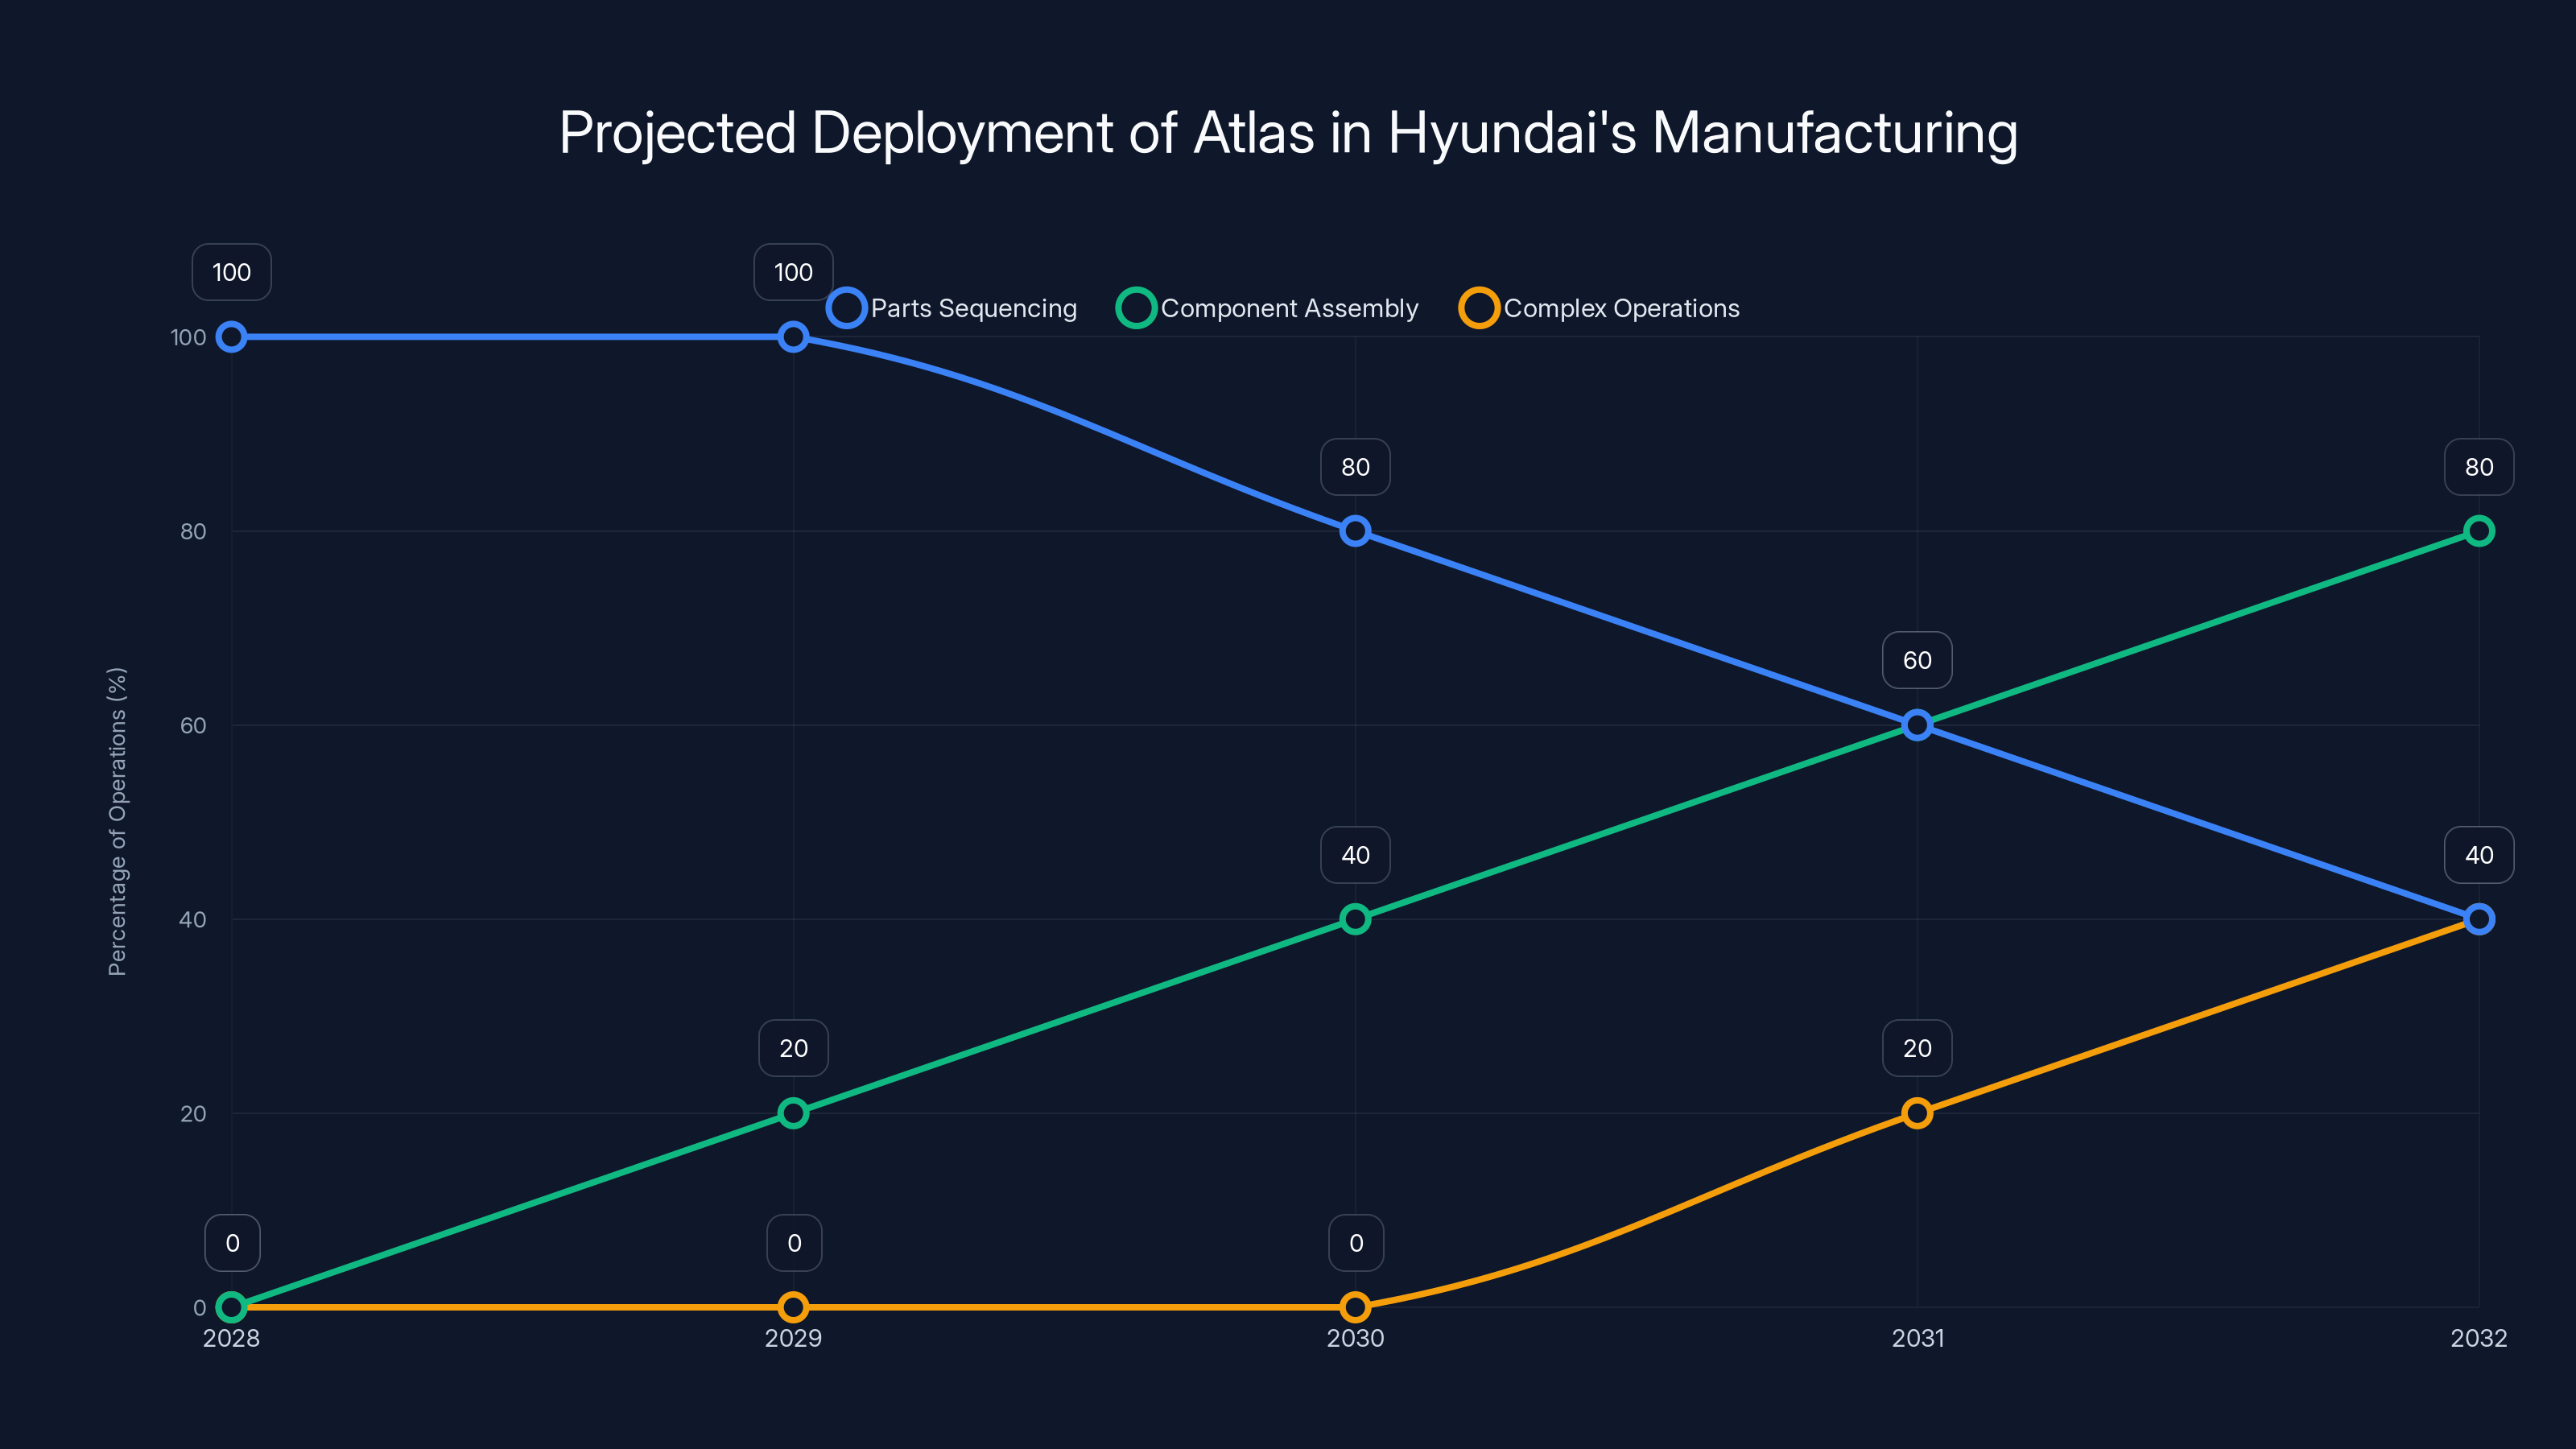Select the Parts Sequencing legend text
This screenshot has width=2576, height=1449.
973,308
